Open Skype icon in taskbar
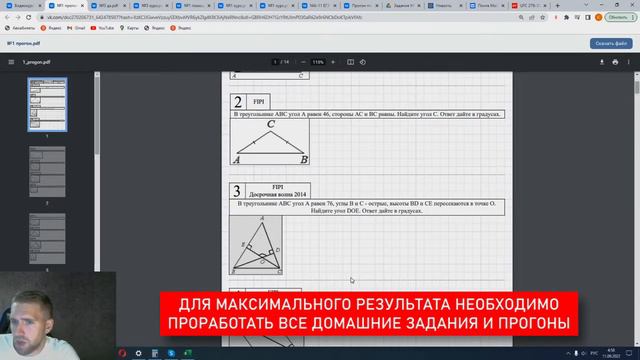The width and height of the screenshot is (640, 360). [171, 353]
